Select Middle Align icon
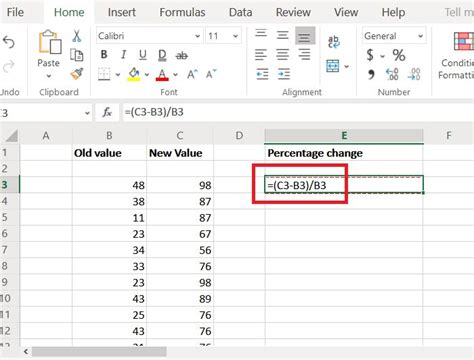This screenshot has height=360, width=474. coord(283,35)
